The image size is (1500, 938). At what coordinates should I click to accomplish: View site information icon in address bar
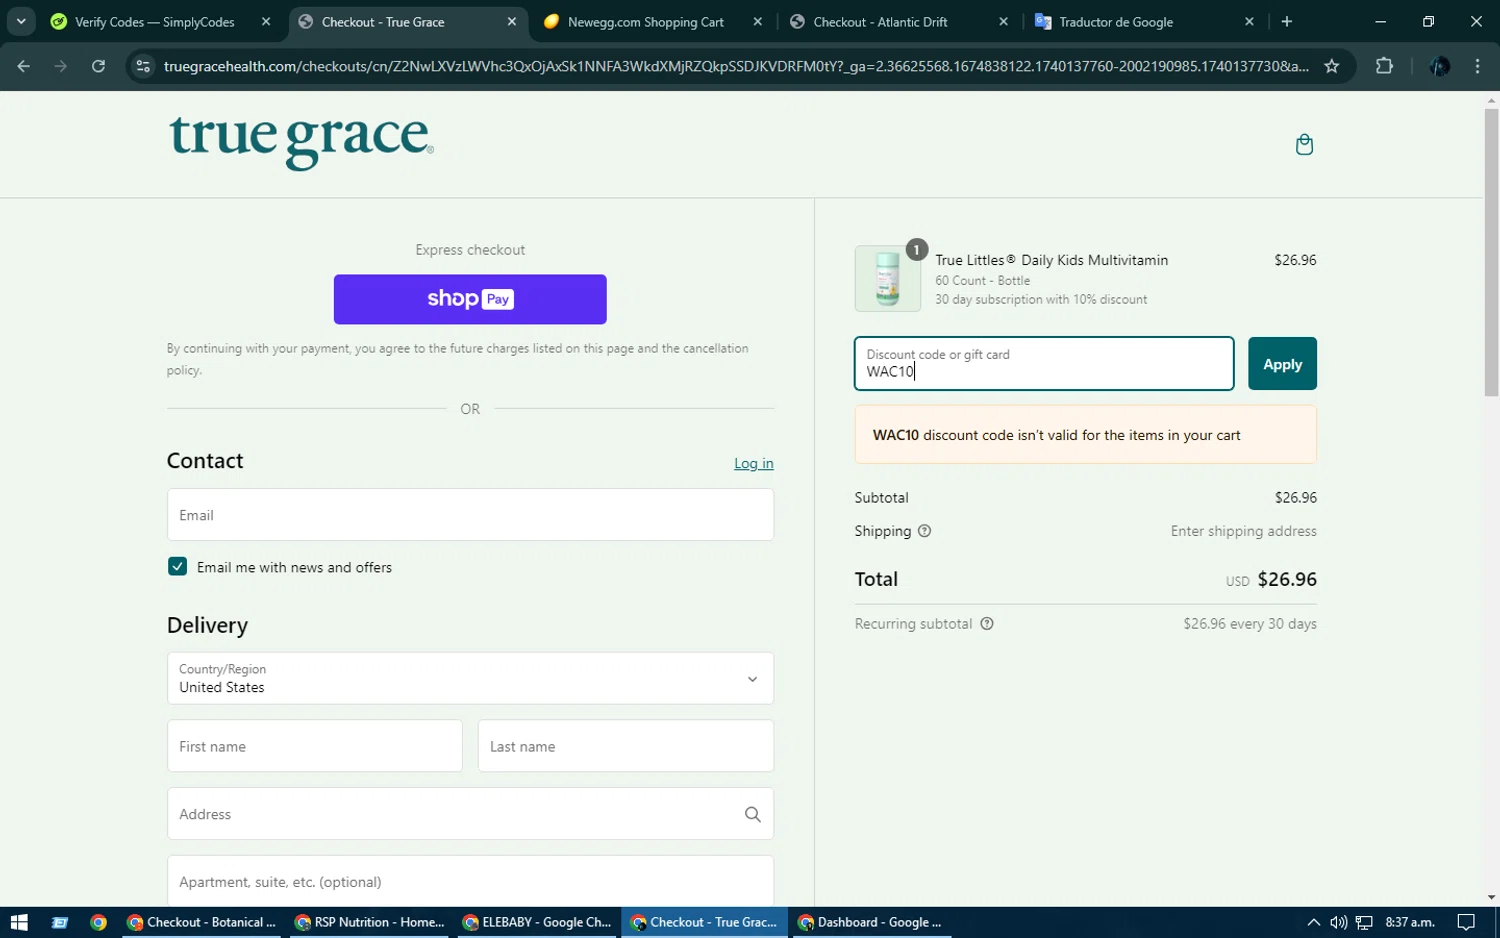pyautogui.click(x=143, y=66)
